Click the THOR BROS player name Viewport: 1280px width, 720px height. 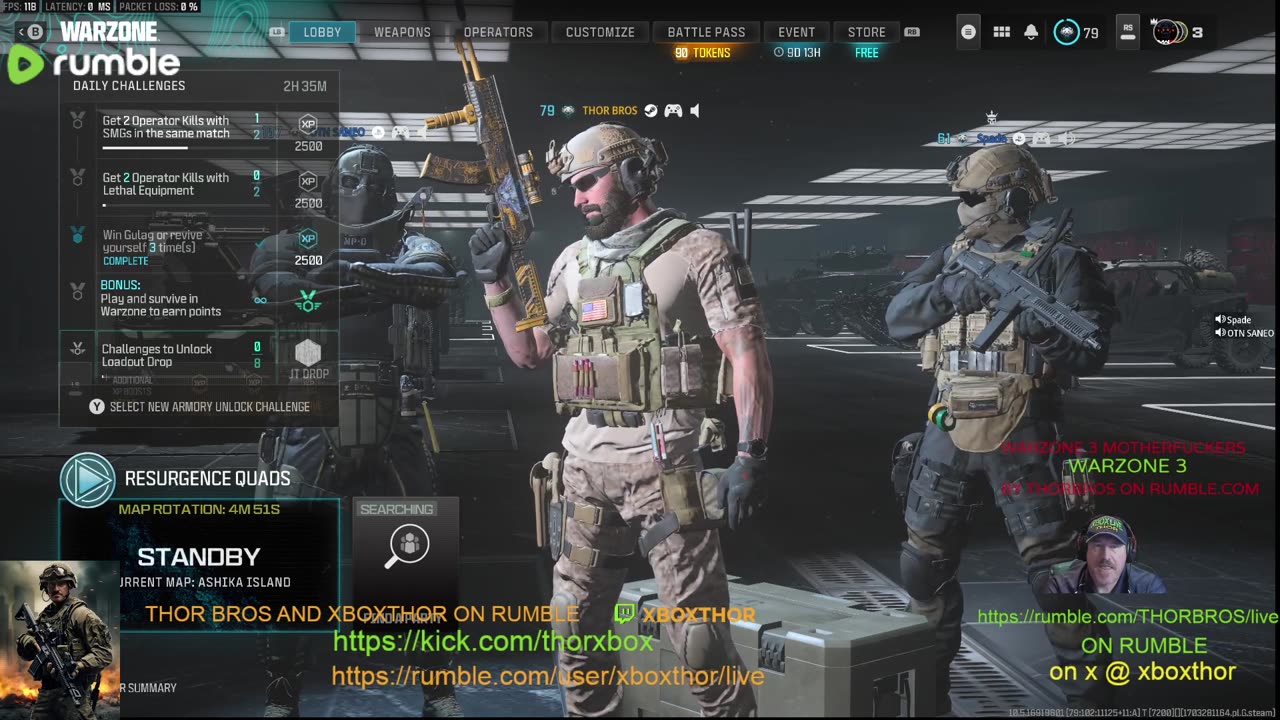pos(610,111)
